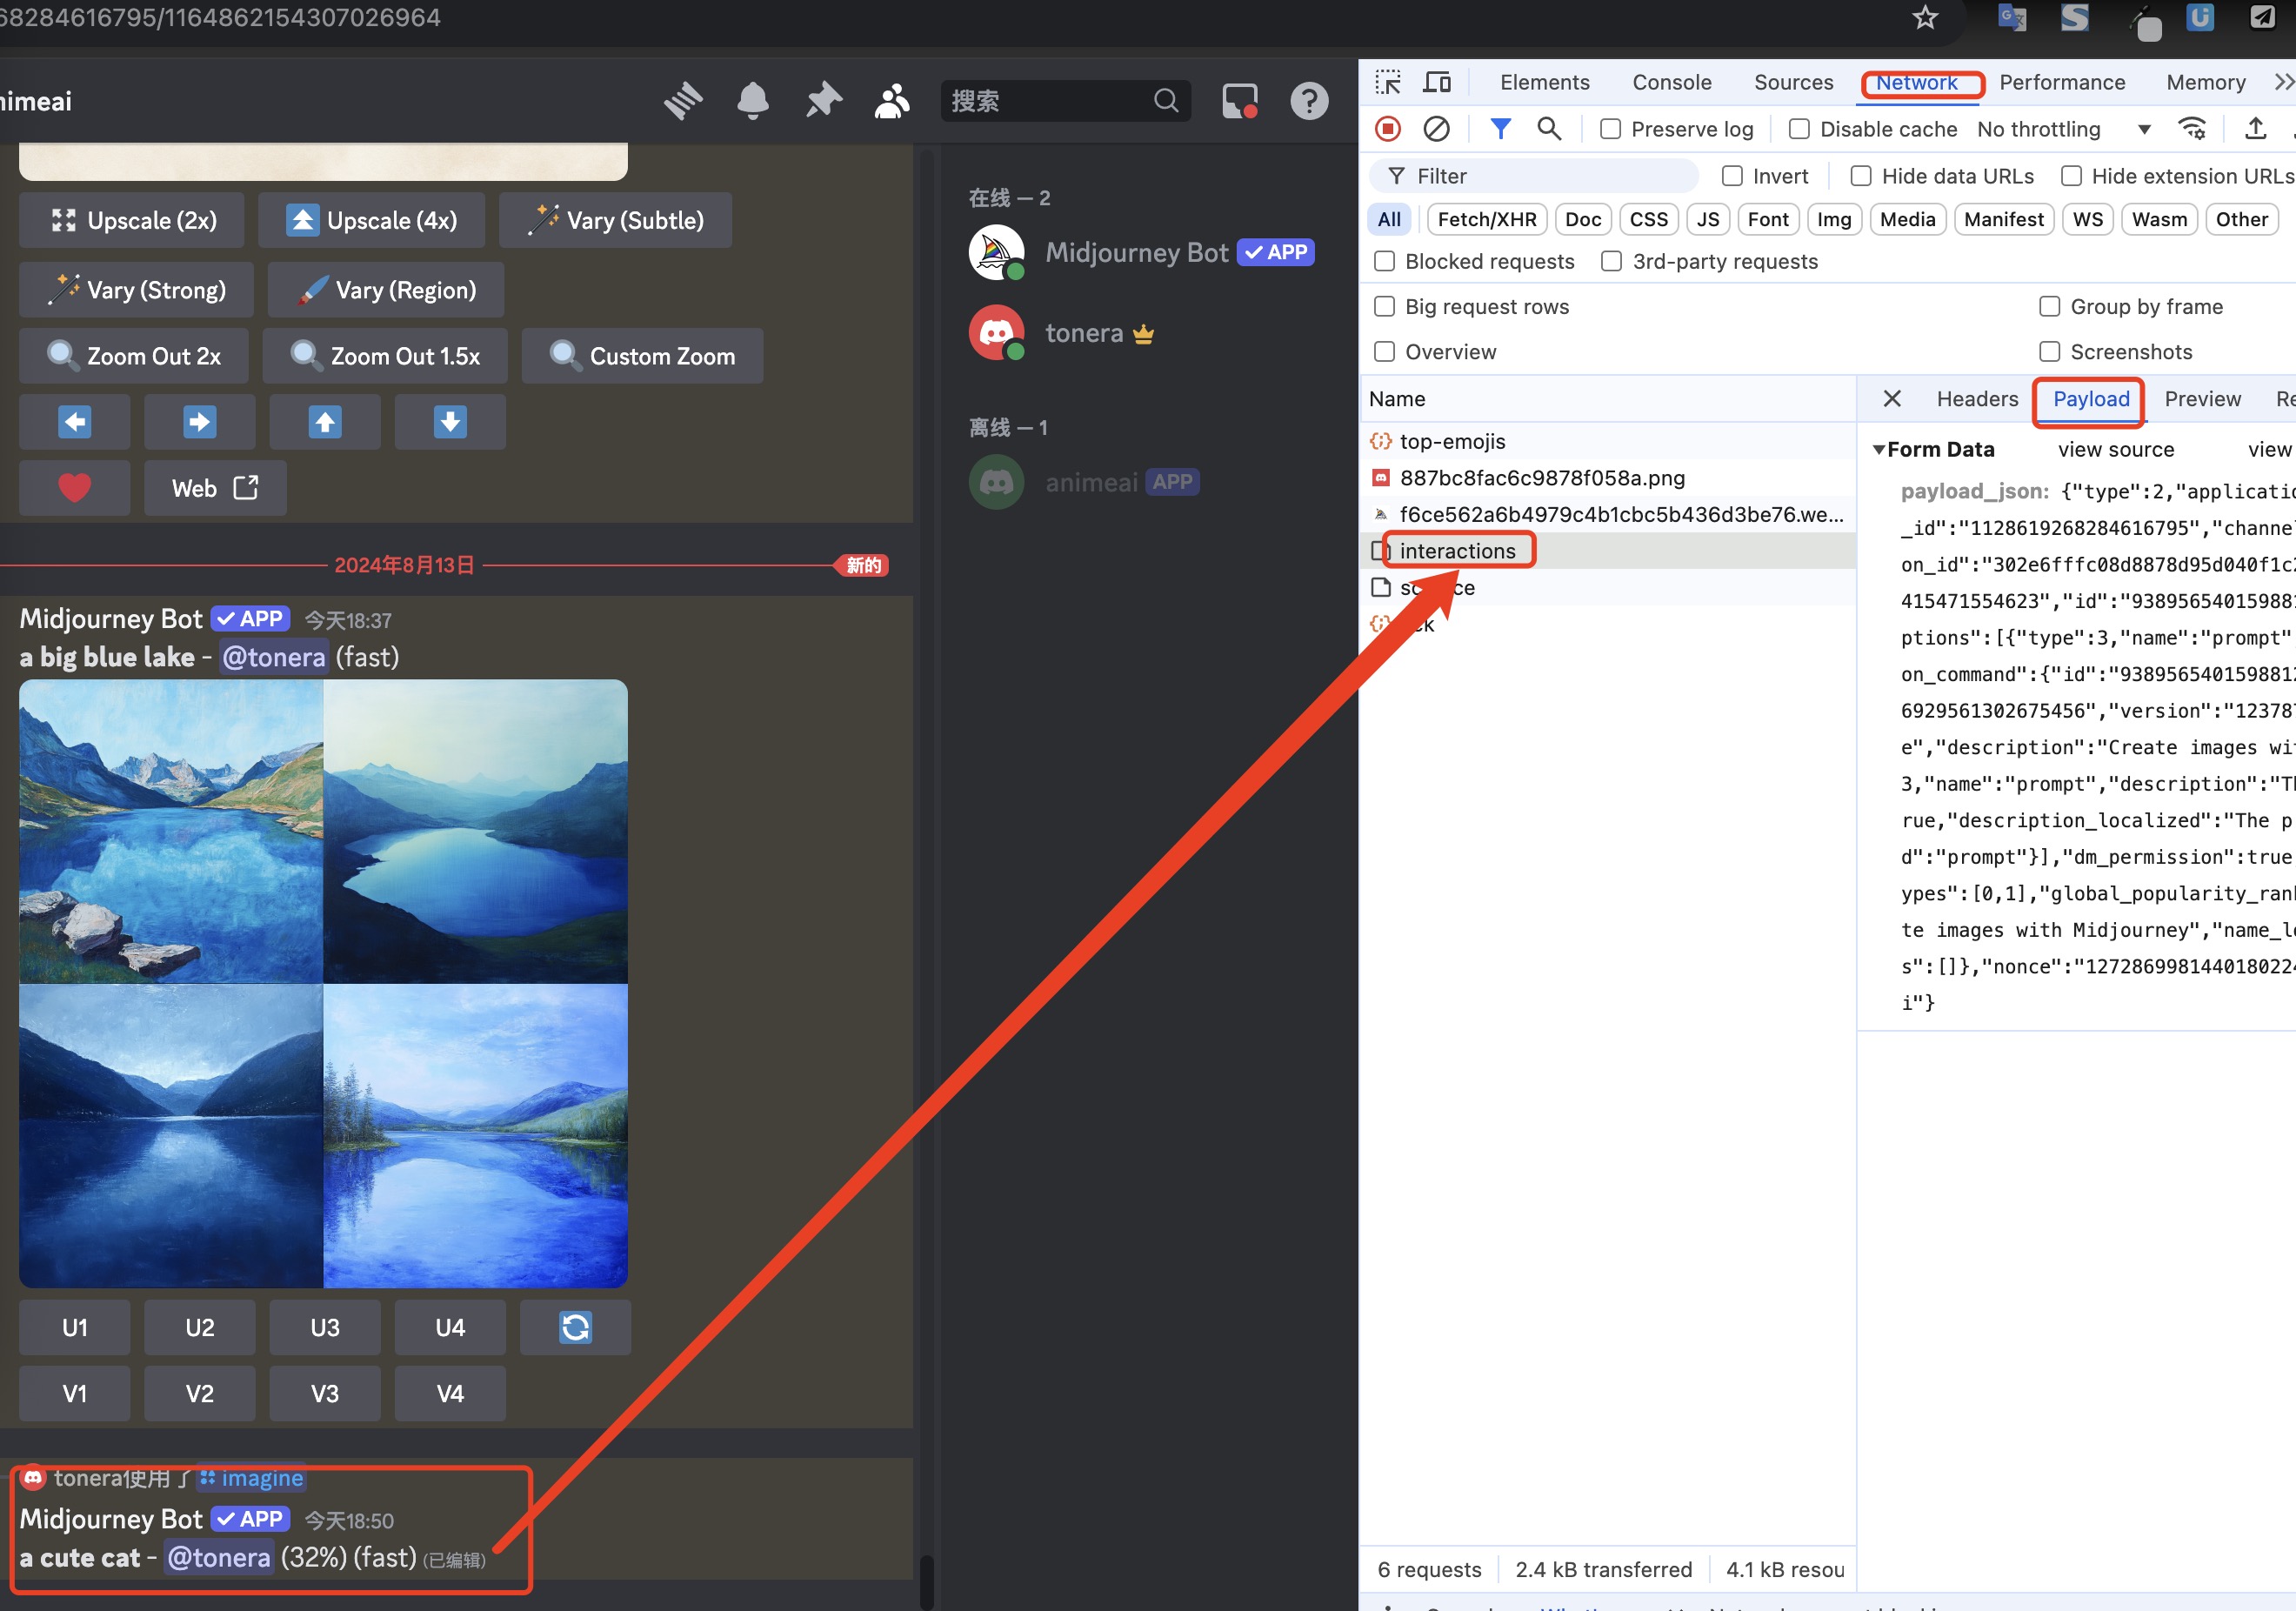This screenshot has width=2296, height=1611.
Task: Collapse the Form Data section triangle
Action: pos(1879,450)
